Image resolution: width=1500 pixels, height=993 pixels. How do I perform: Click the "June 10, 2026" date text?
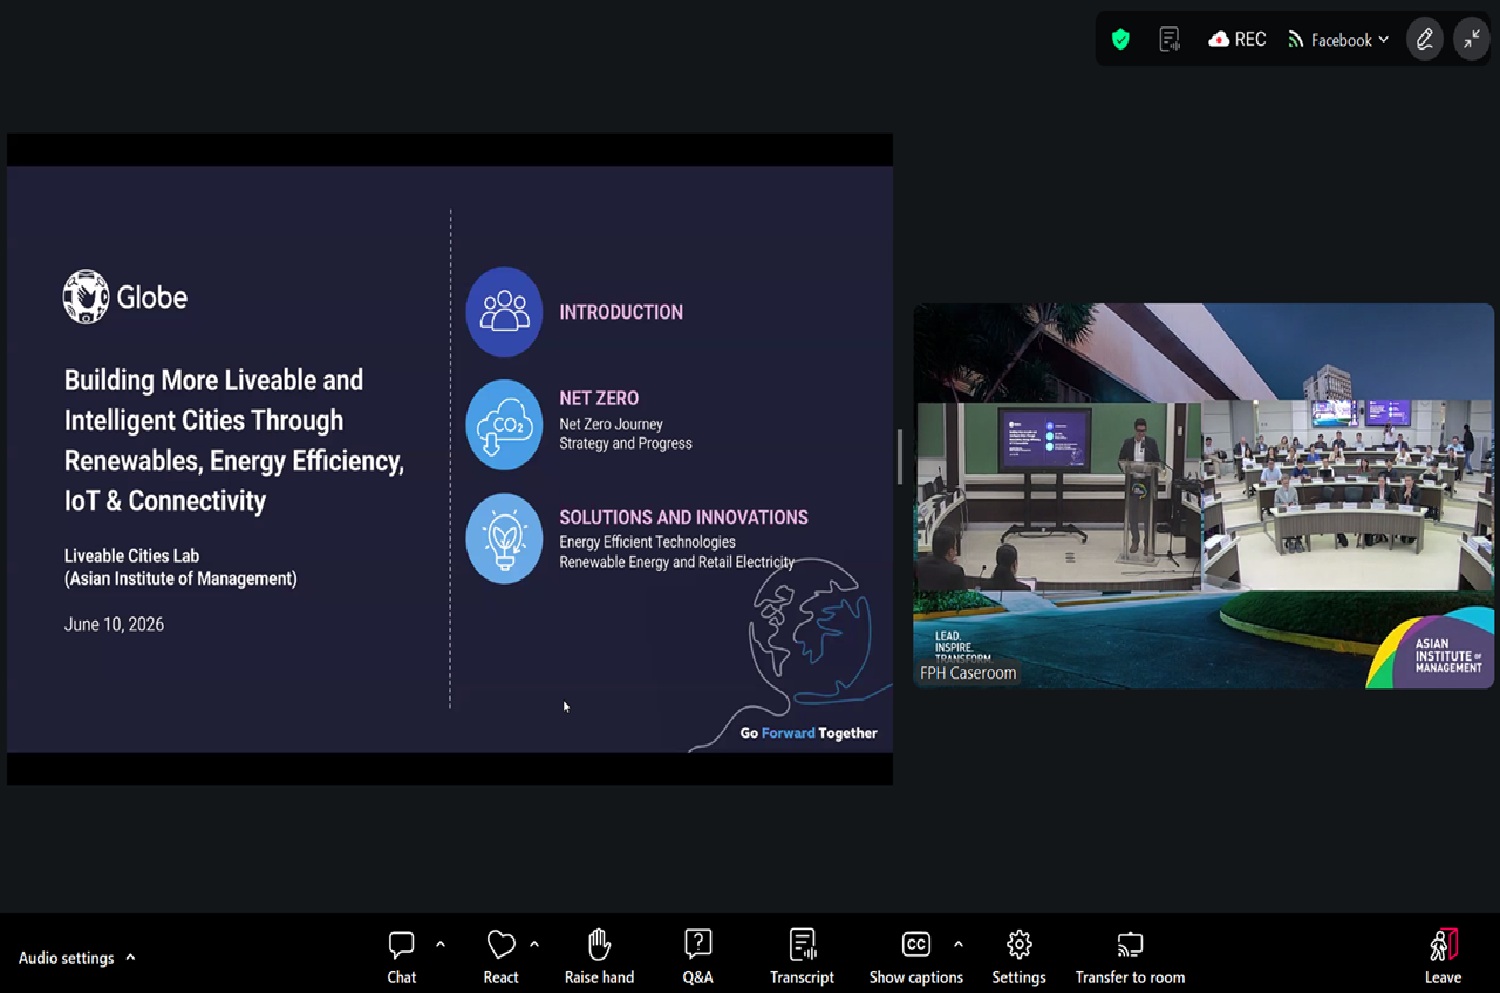coord(114,624)
